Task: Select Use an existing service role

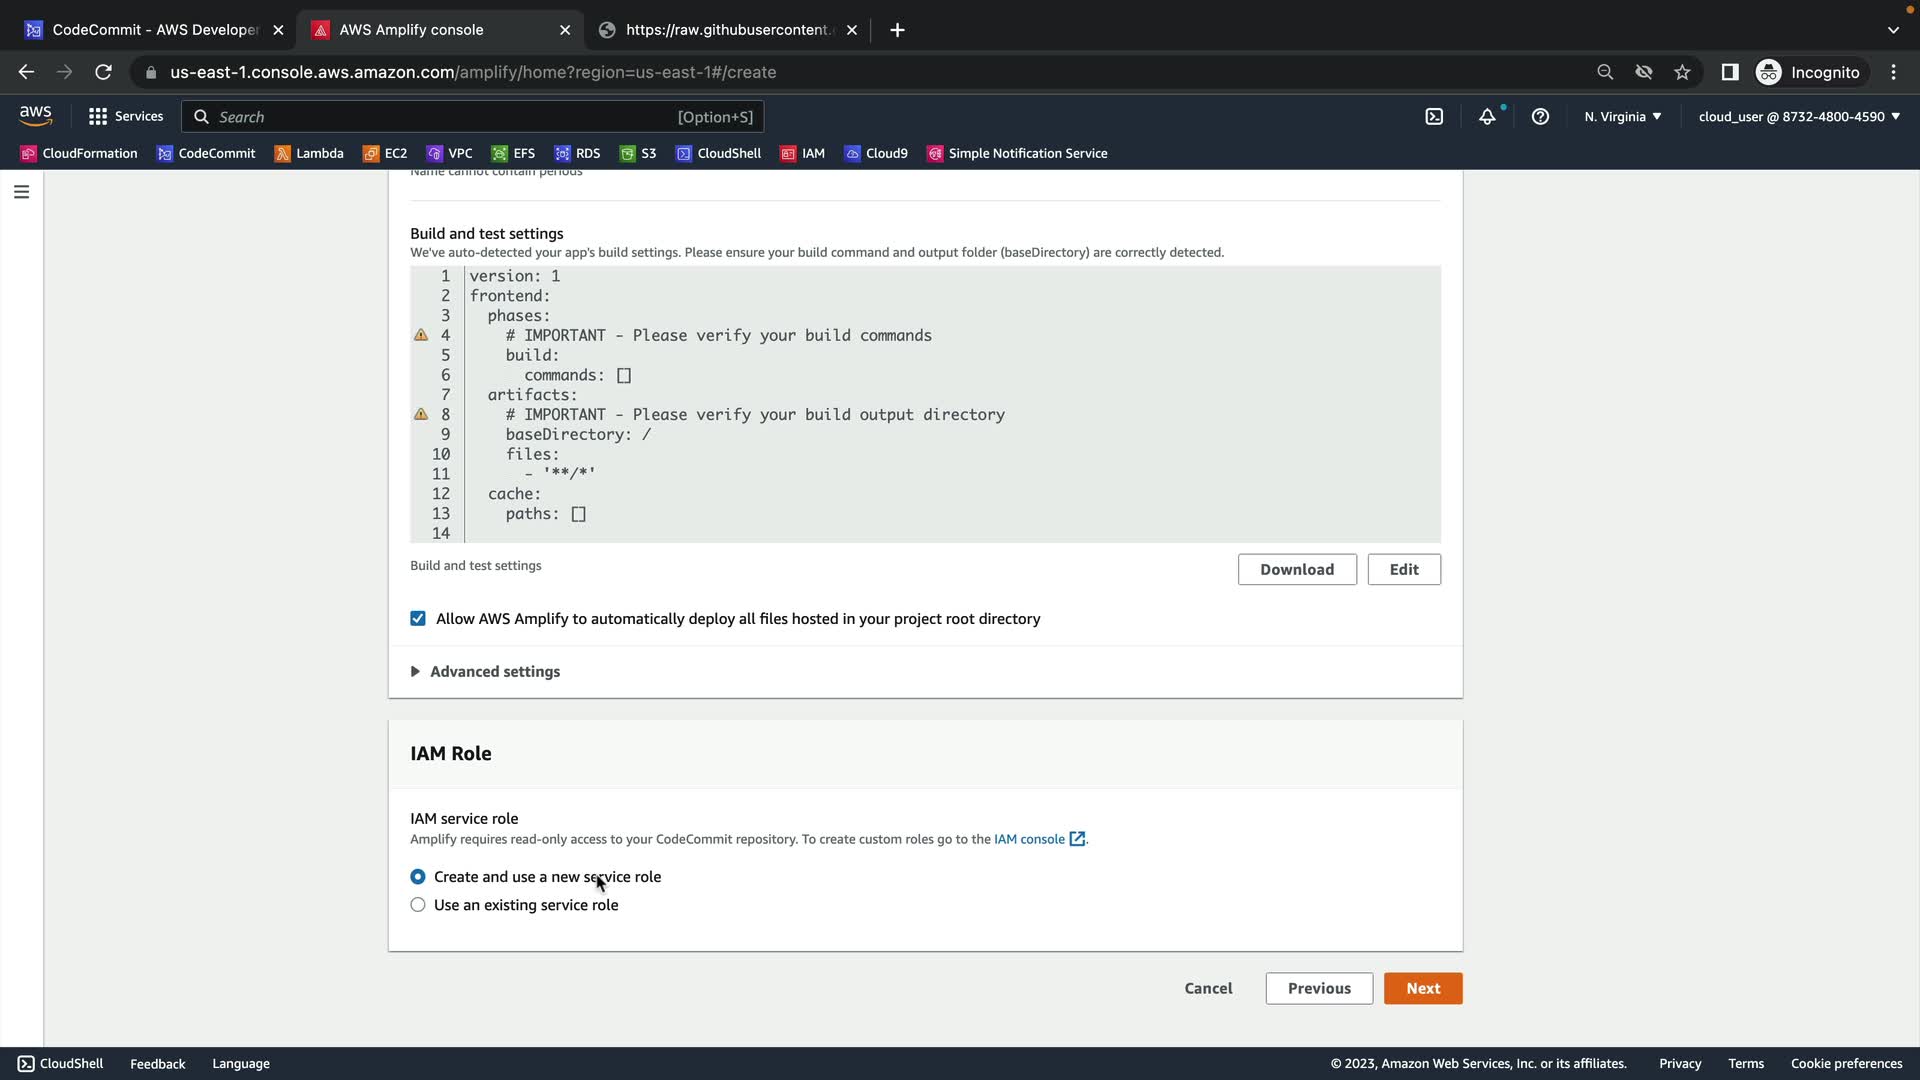Action: point(418,905)
